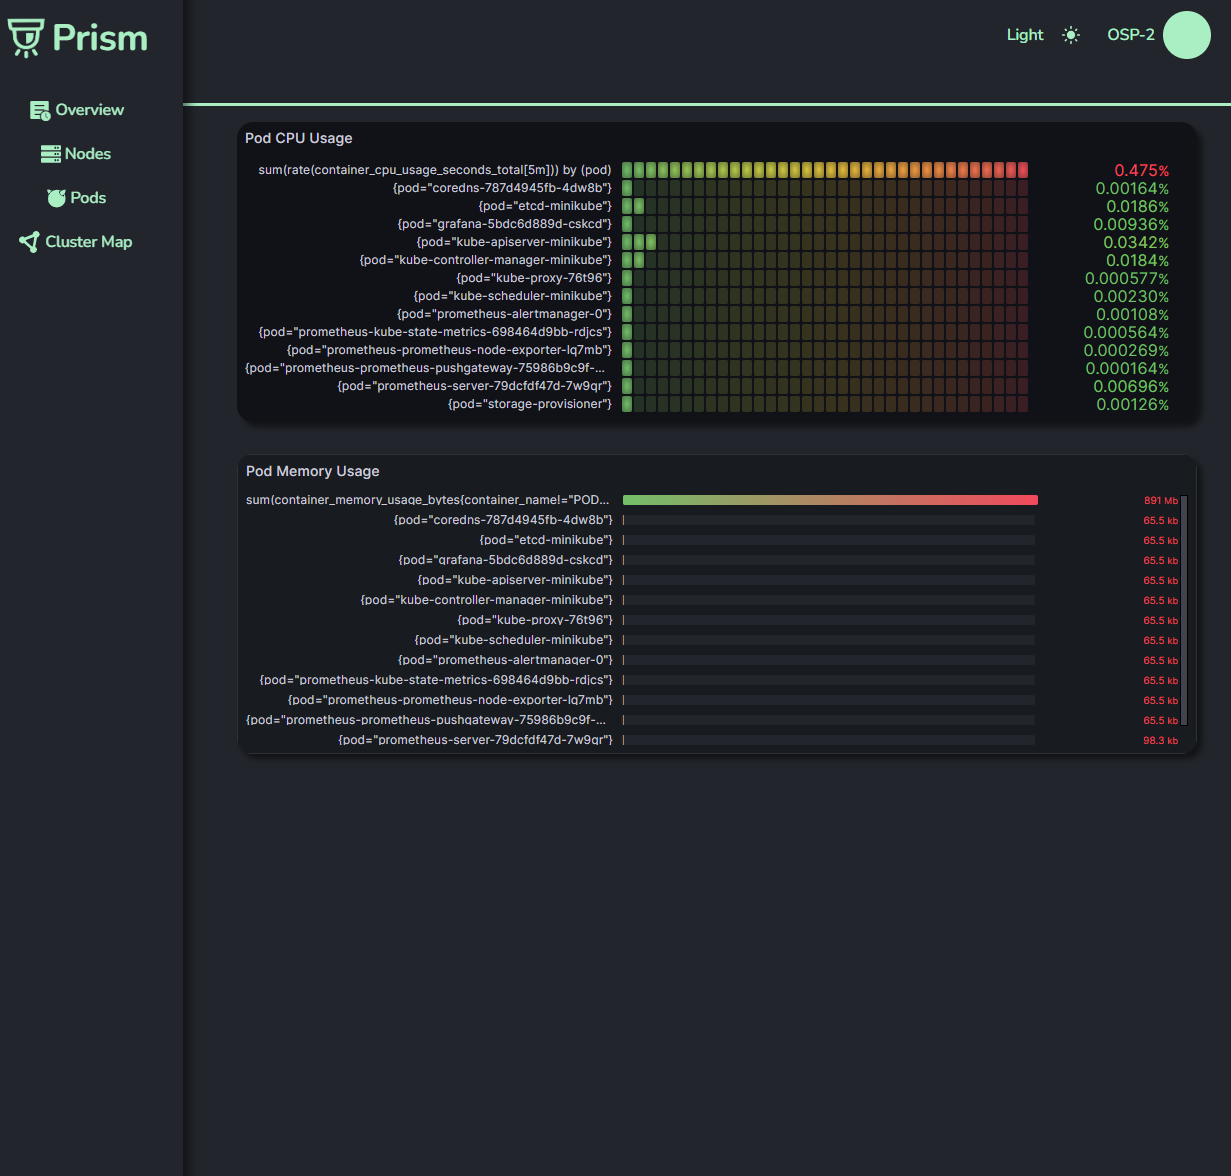Select prometheus-node-exporter-lq7mb in CPU panel
This screenshot has width=1231, height=1176.
coord(449,350)
